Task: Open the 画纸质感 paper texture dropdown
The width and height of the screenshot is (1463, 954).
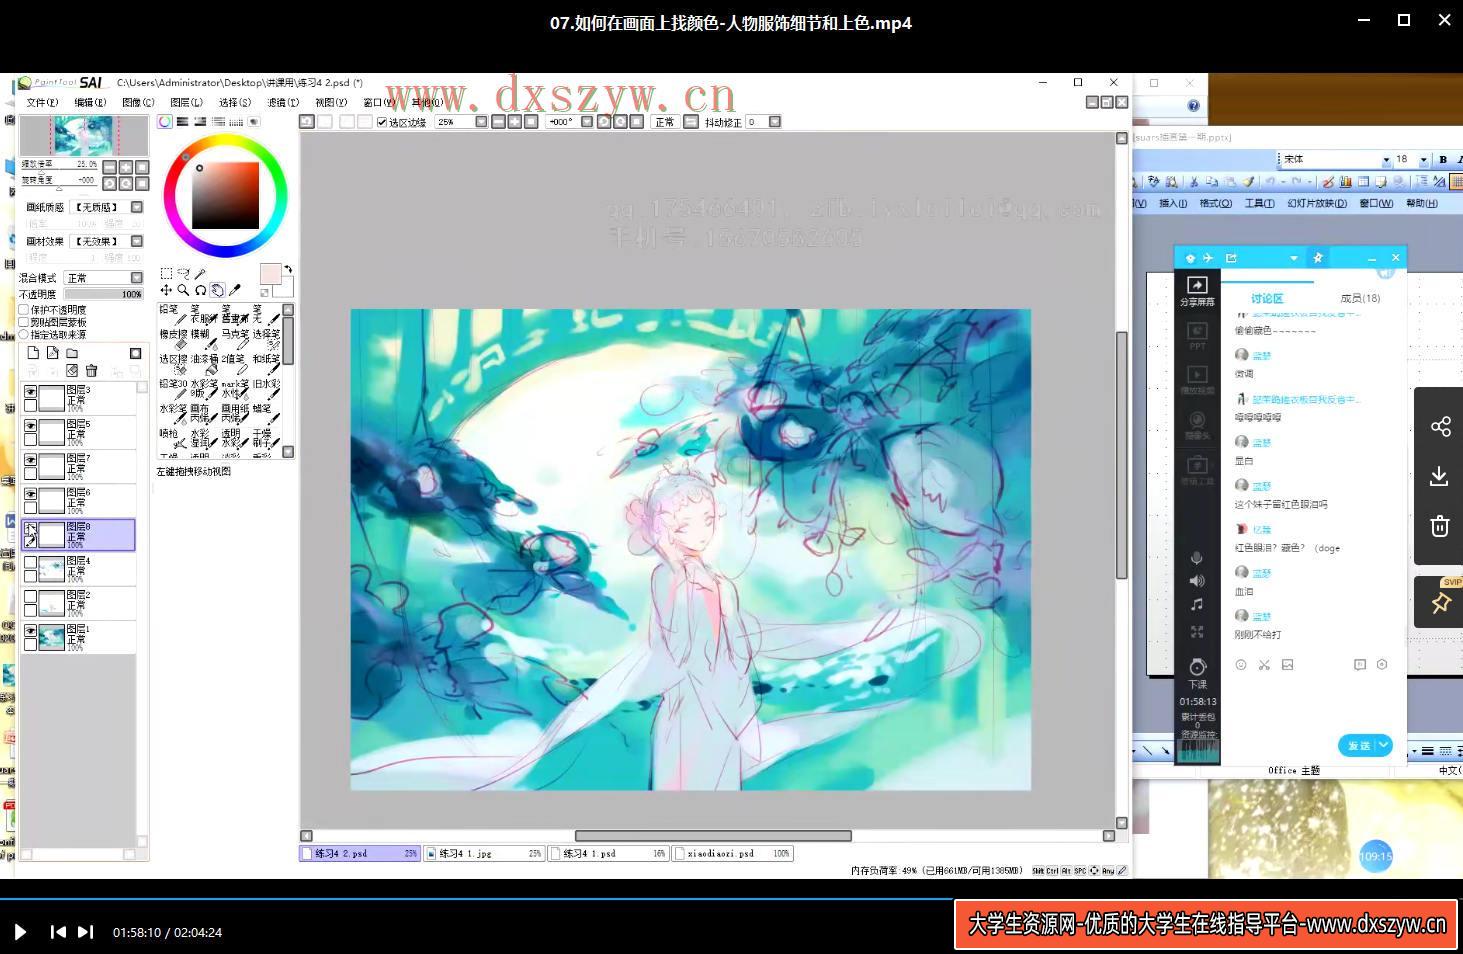Action: tap(137, 207)
